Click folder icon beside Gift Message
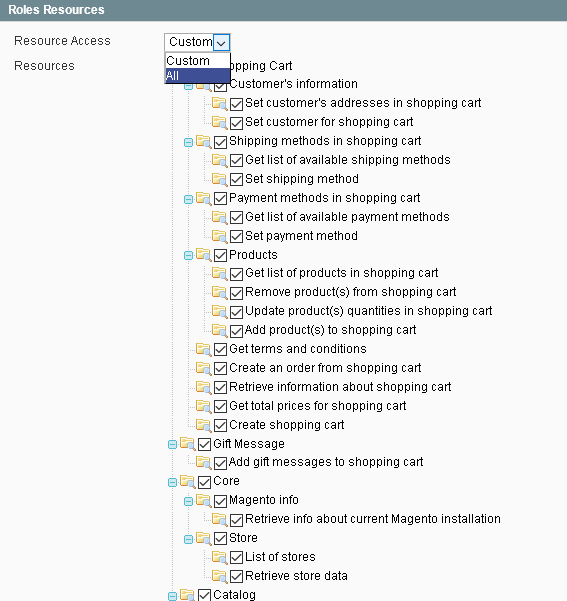Image resolution: width=567 pixels, height=601 pixels. point(187,443)
